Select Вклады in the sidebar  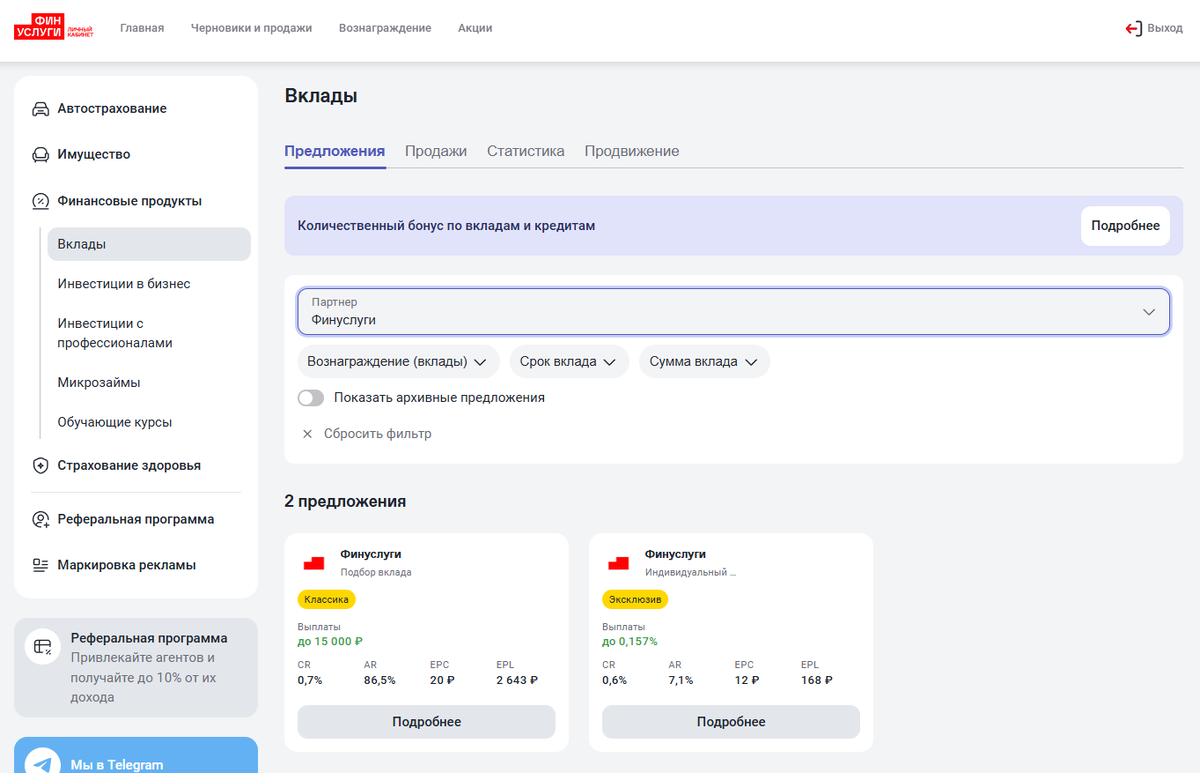[149, 244]
